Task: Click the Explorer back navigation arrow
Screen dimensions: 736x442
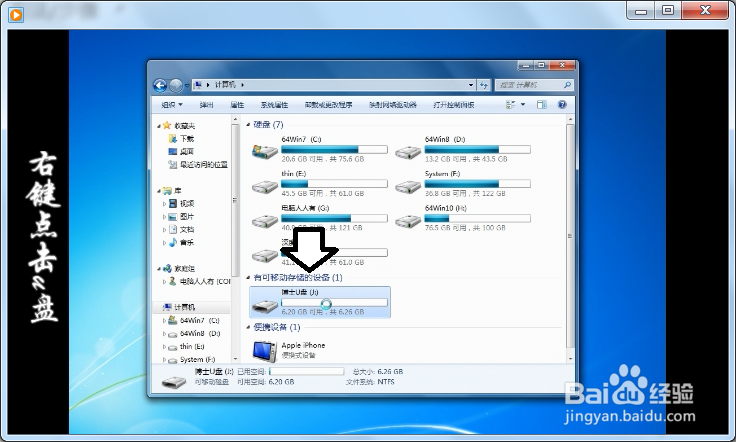Action: [x=160, y=85]
